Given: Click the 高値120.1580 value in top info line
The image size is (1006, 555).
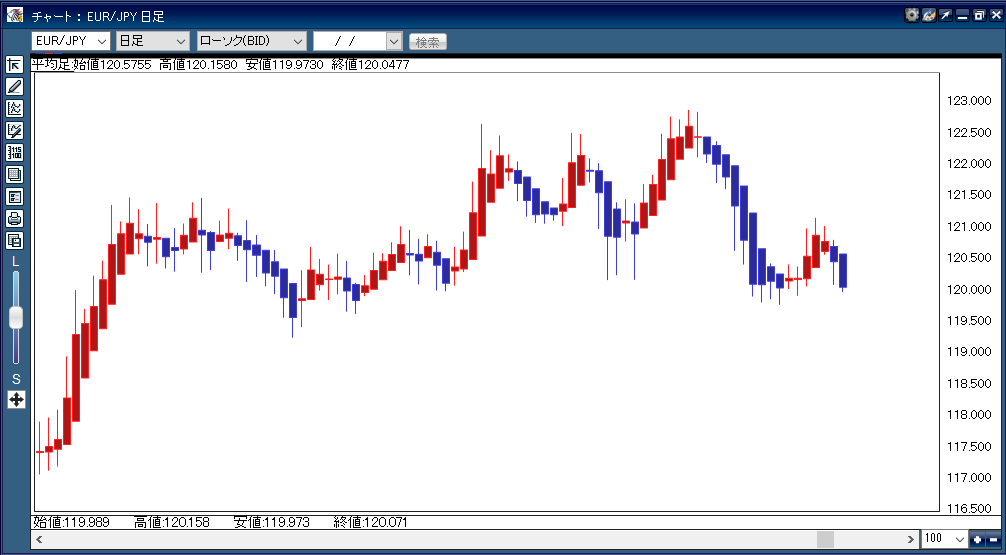Looking at the screenshot, I should point(198,65).
